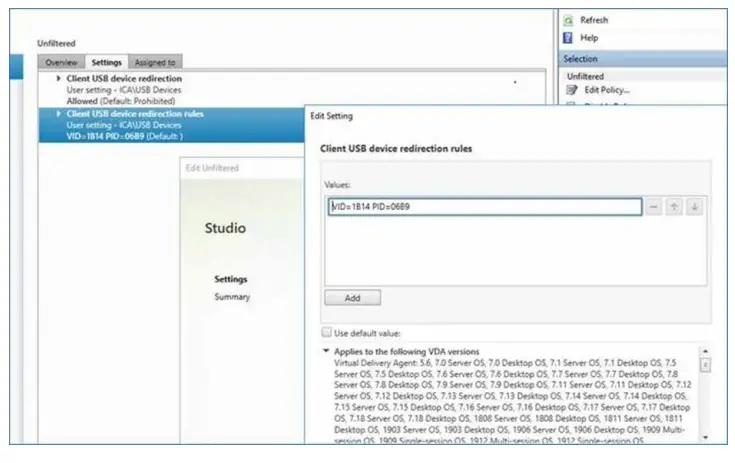Click the Refresh icon in actions pane

(568, 20)
